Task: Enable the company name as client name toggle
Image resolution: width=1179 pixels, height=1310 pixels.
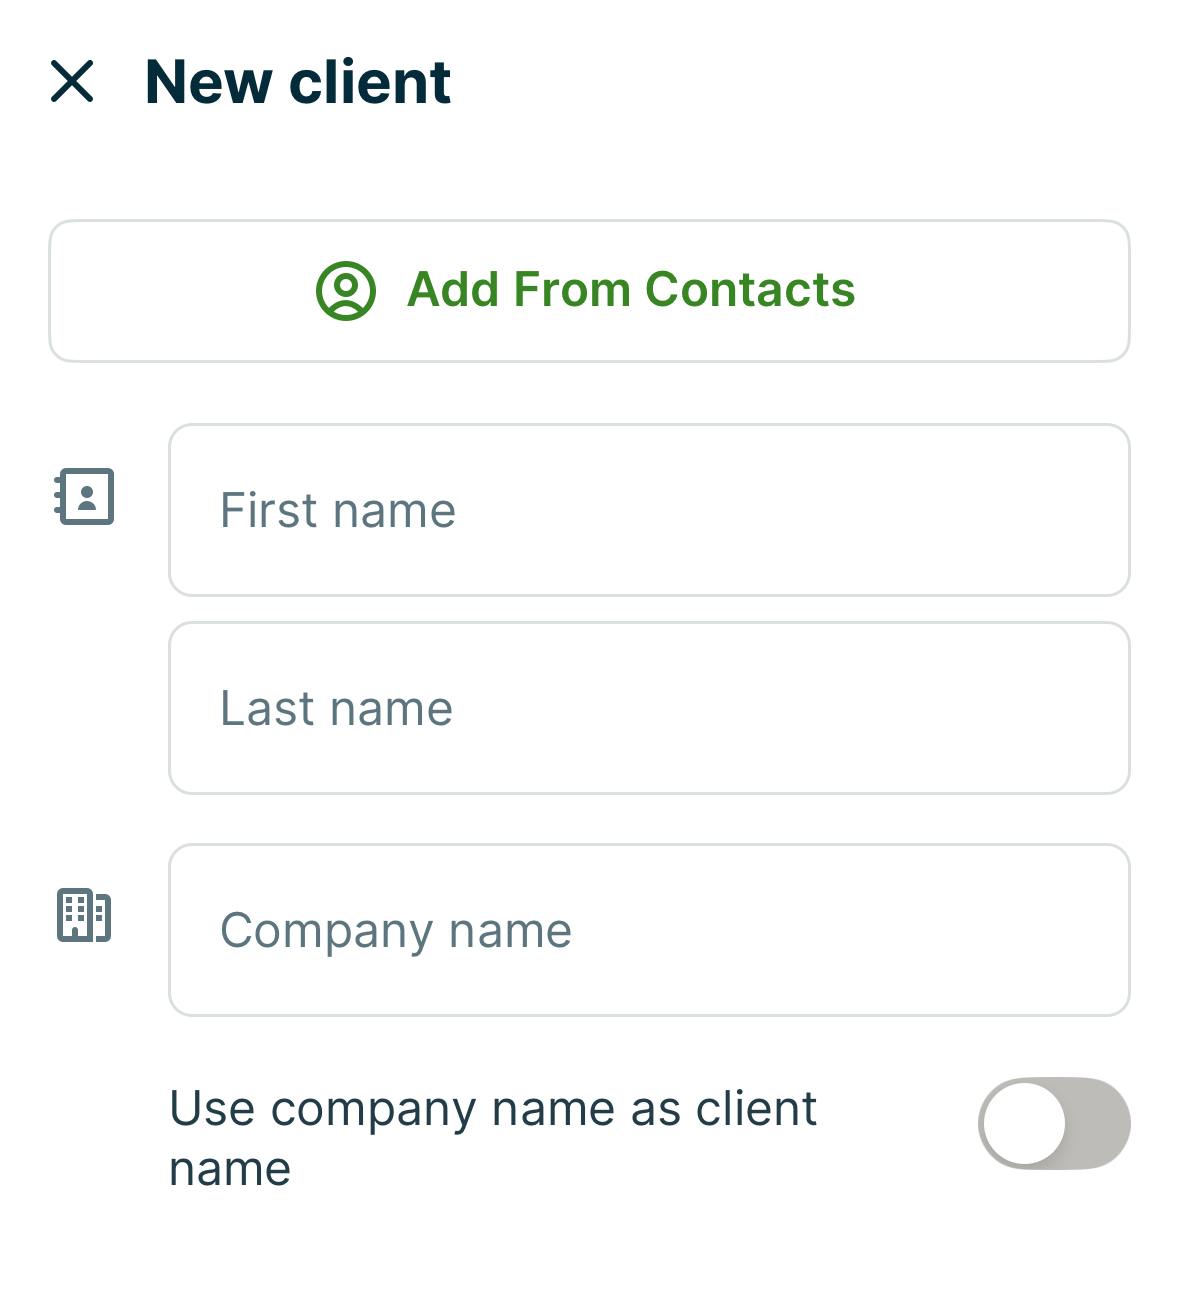Action: click(1054, 1123)
